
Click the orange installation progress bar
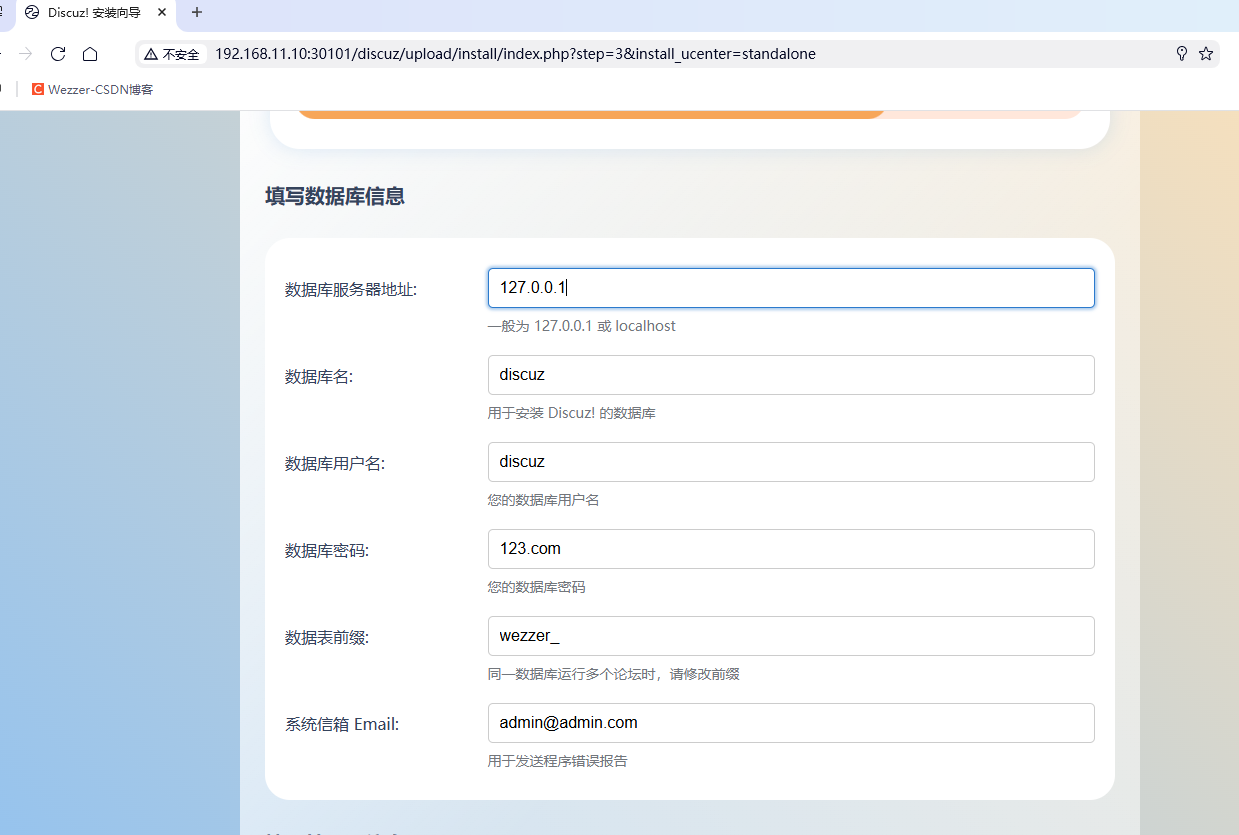(x=590, y=114)
